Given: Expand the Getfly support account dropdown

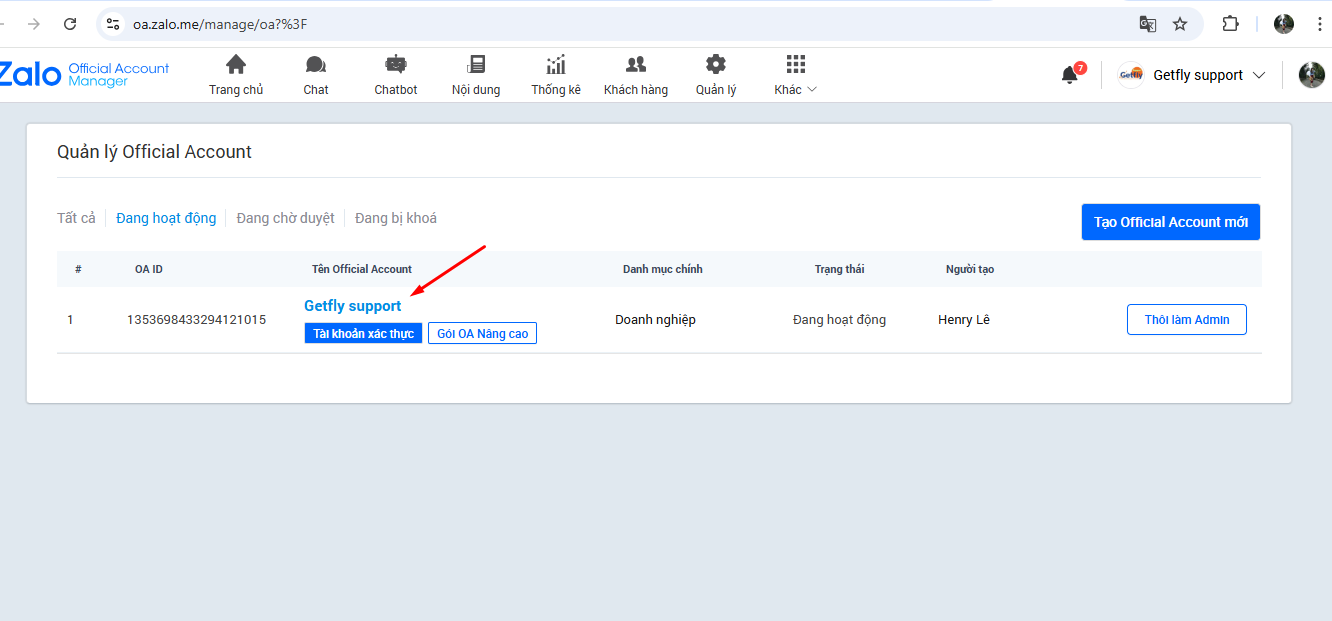Looking at the screenshot, I should click(x=1259, y=75).
